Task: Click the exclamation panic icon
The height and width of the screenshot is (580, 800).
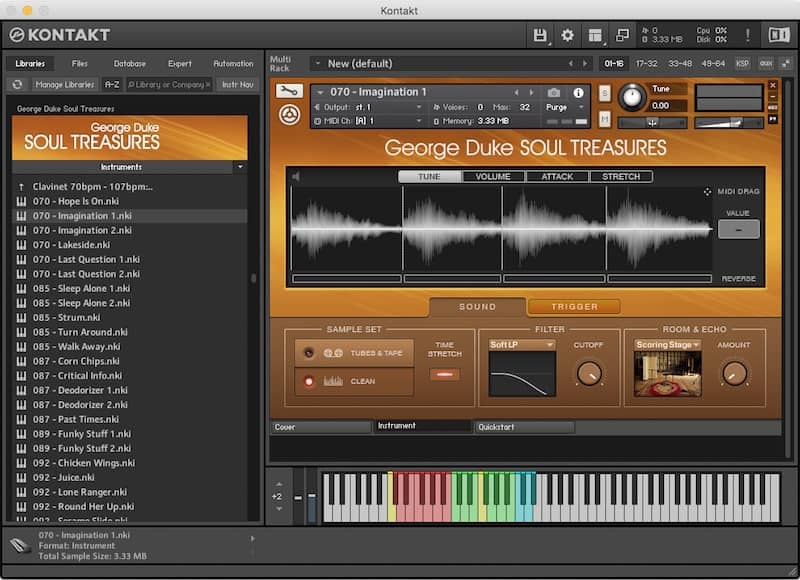Action: pos(747,35)
